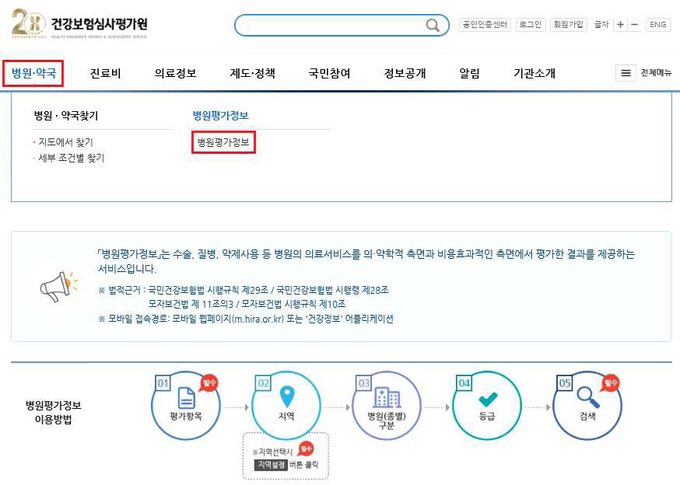The width and height of the screenshot is (680, 485).
Task: Select 병원평가정보 submenu link
Action: [x=223, y=142]
